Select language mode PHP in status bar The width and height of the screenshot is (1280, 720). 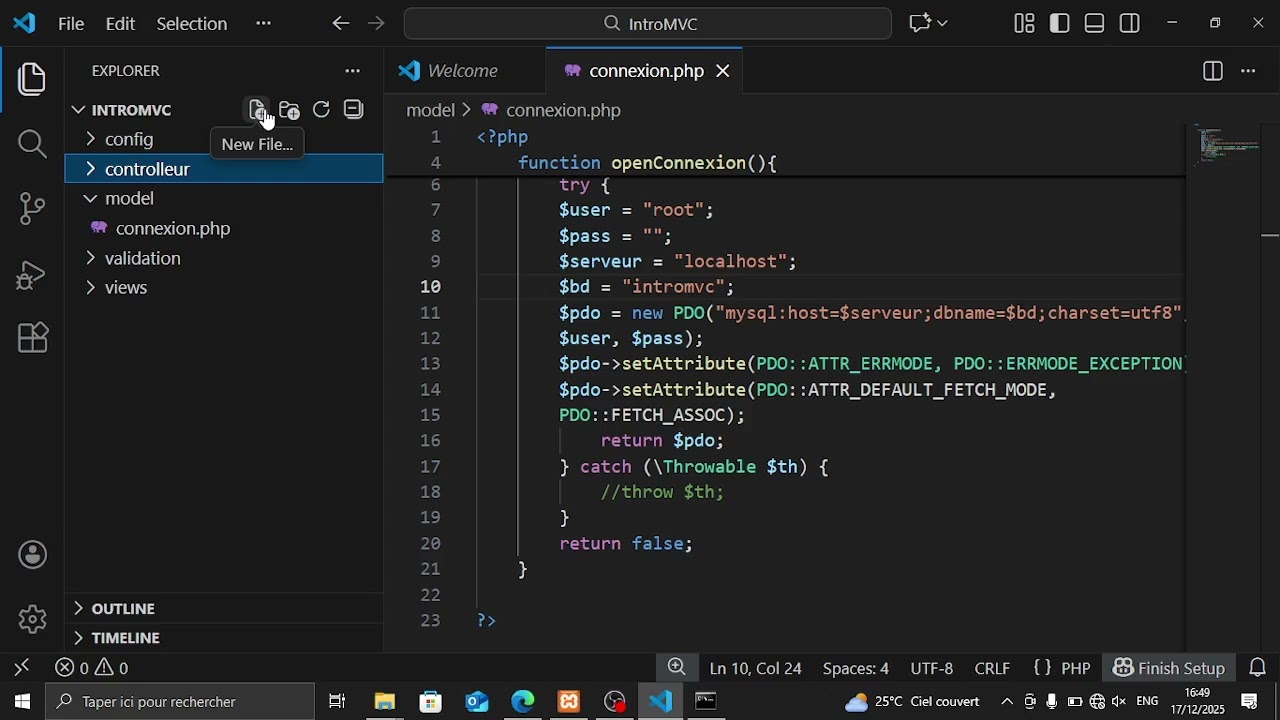coord(1075,668)
